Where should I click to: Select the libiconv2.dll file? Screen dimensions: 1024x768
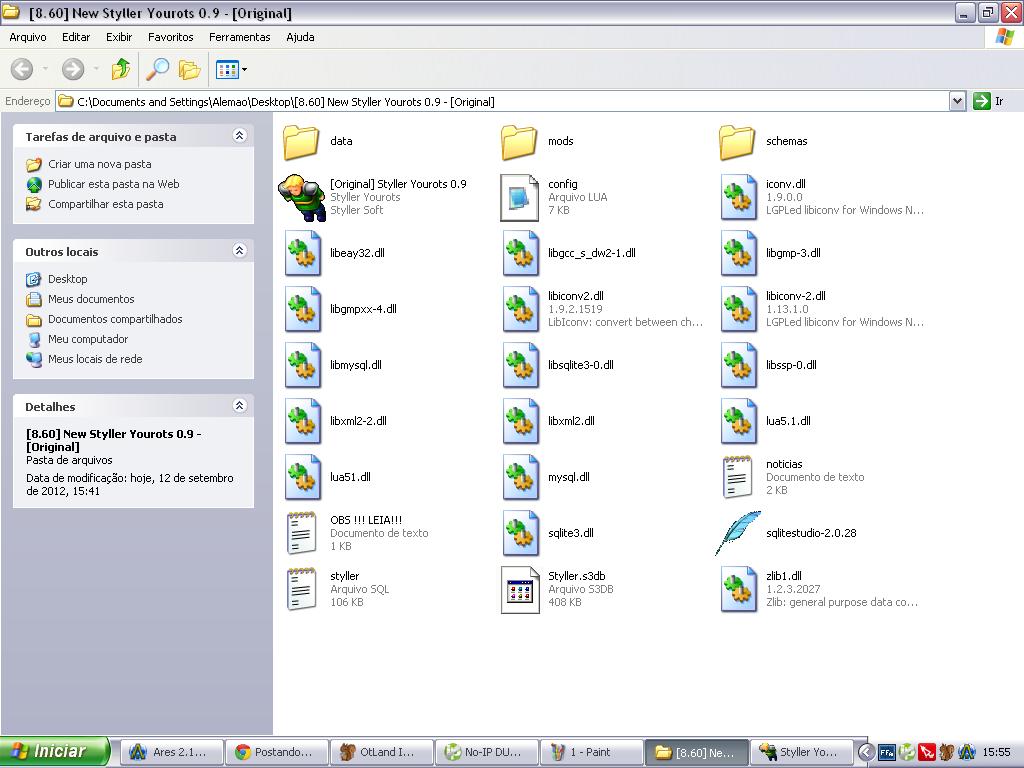click(602, 310)
